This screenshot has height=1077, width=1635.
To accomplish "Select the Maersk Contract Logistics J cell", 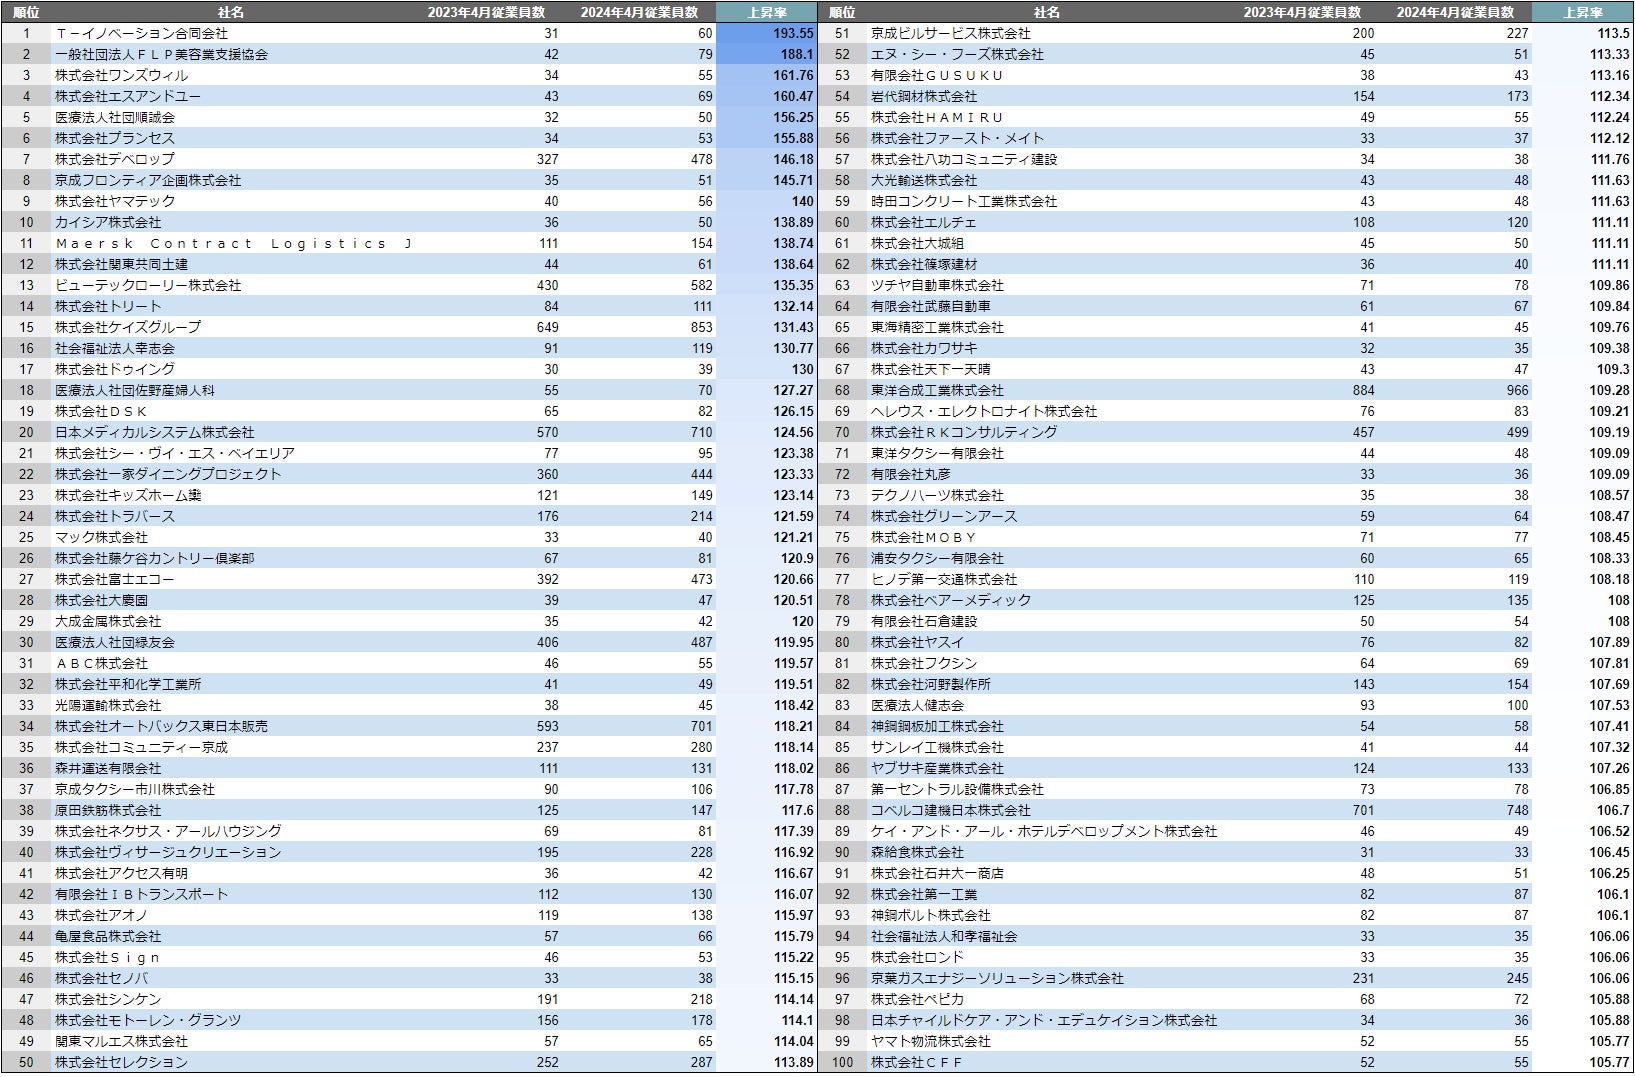I will pyautogui.click(x=234, y=243).
